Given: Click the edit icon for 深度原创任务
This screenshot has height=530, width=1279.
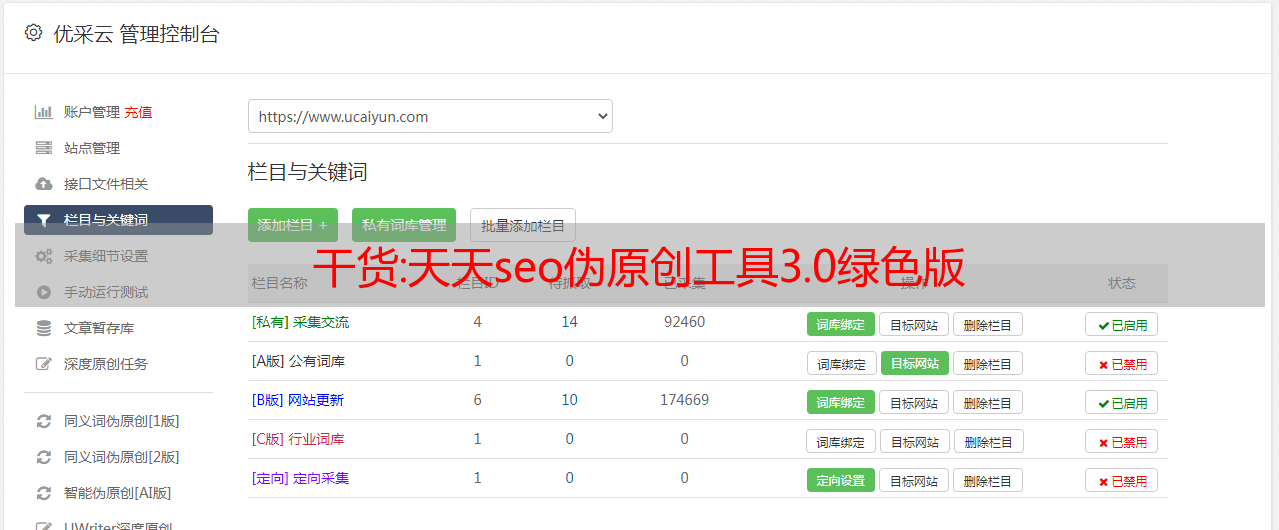Looking at the screenshot, I should [x=44, y=364].
